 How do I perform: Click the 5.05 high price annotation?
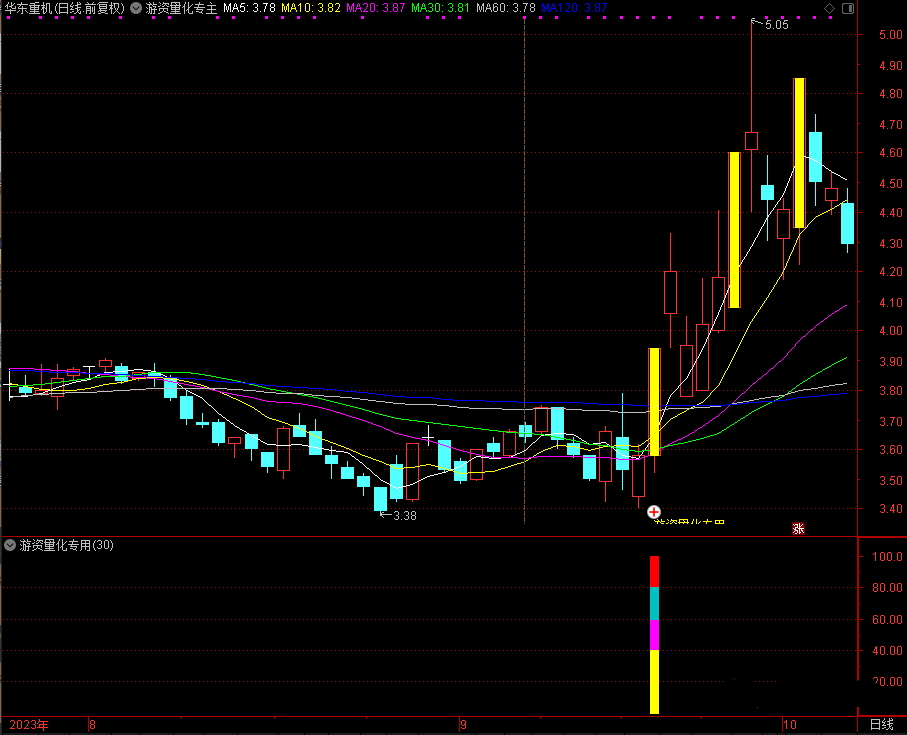[776, 25]
